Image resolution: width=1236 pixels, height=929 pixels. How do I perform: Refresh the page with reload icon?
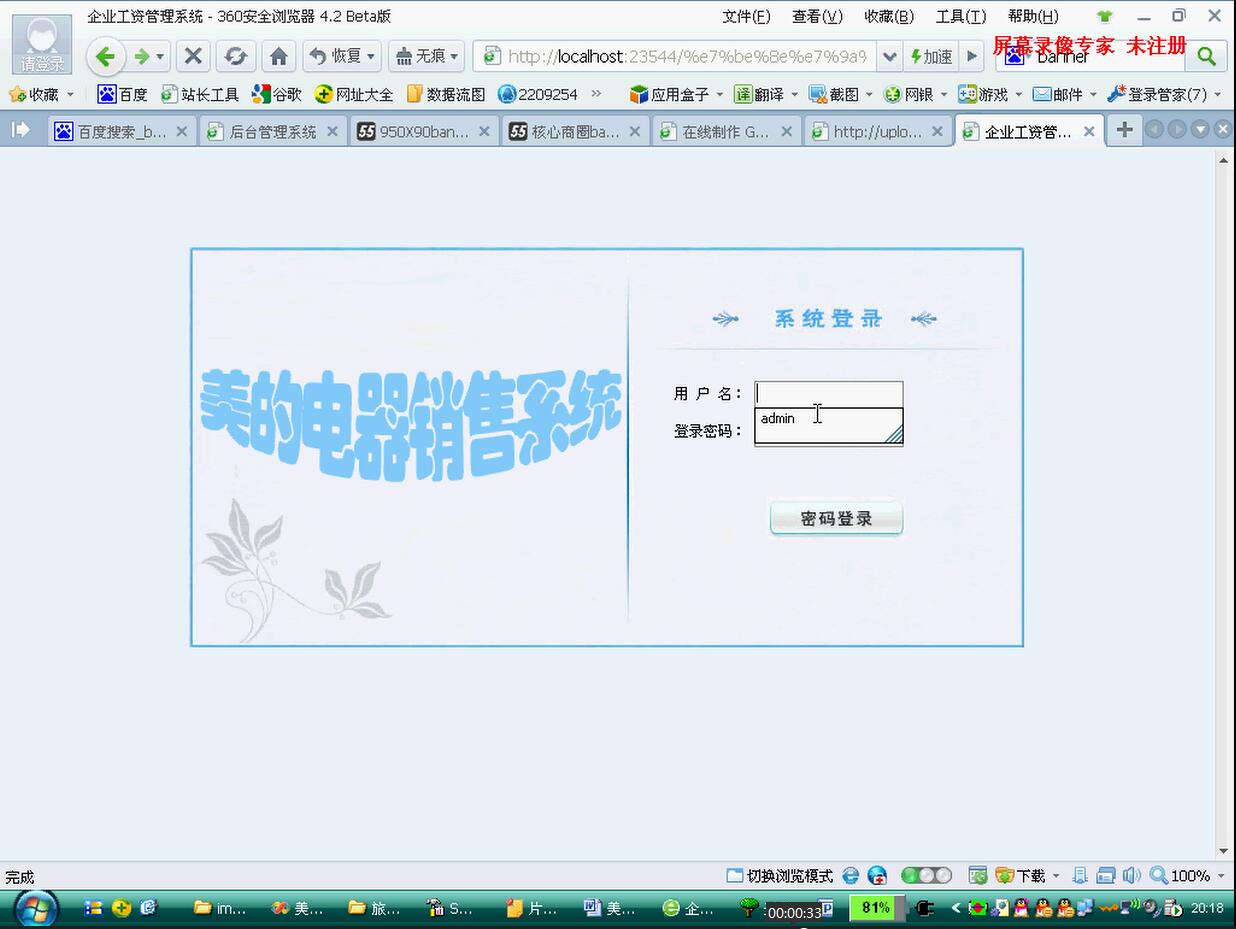coord(235,56)
